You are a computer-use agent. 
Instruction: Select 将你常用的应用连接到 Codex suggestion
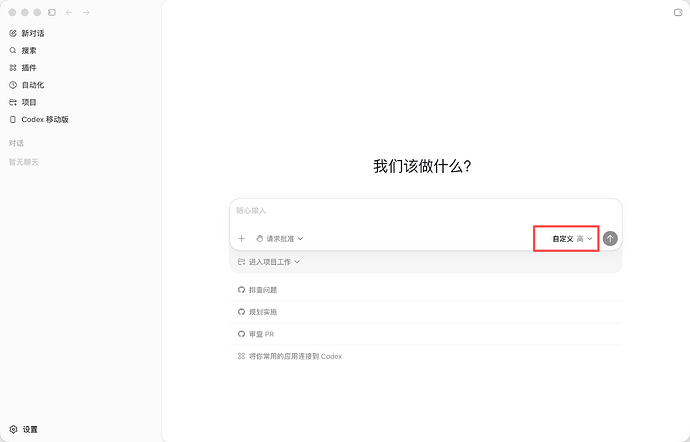[426, 356]
